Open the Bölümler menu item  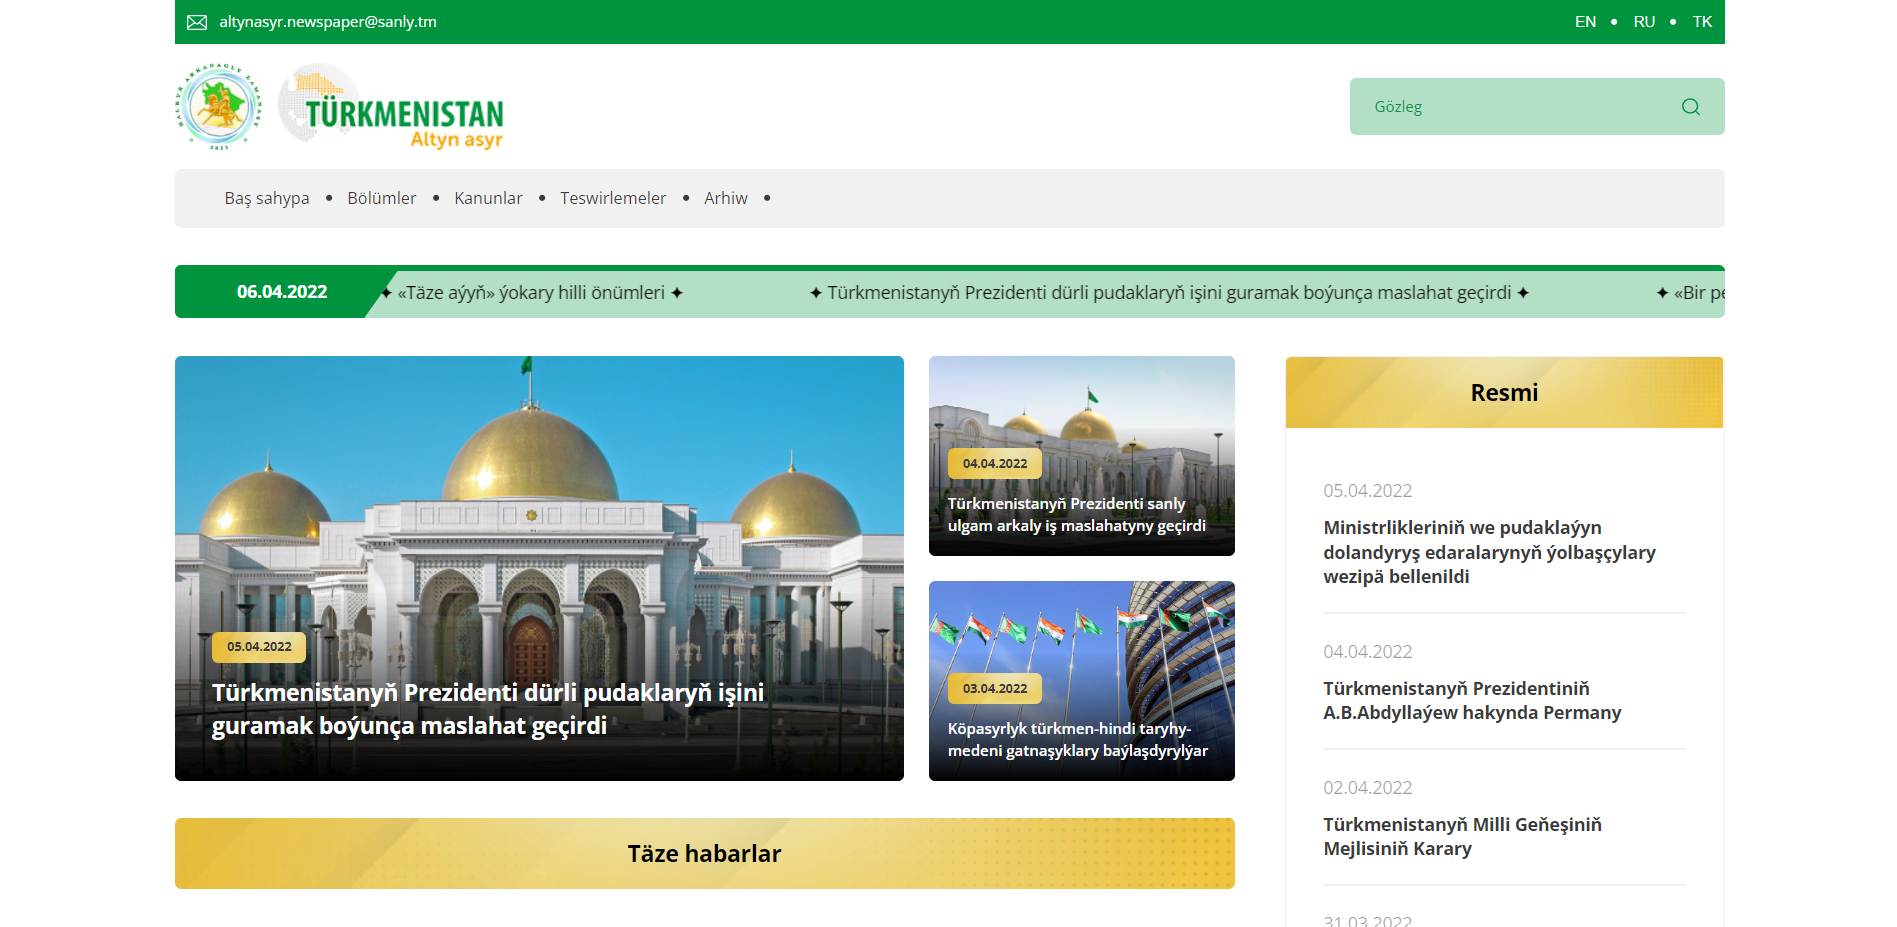[x=382, y=198]
